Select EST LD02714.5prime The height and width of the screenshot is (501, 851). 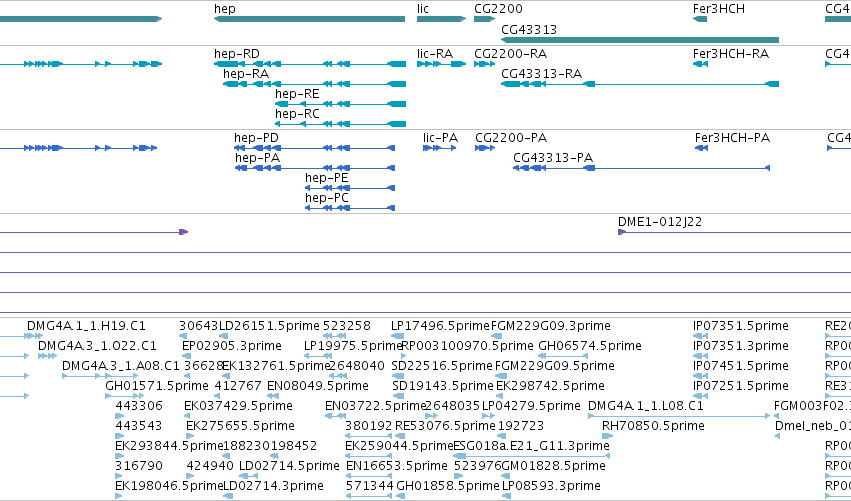tap(248, 477)
